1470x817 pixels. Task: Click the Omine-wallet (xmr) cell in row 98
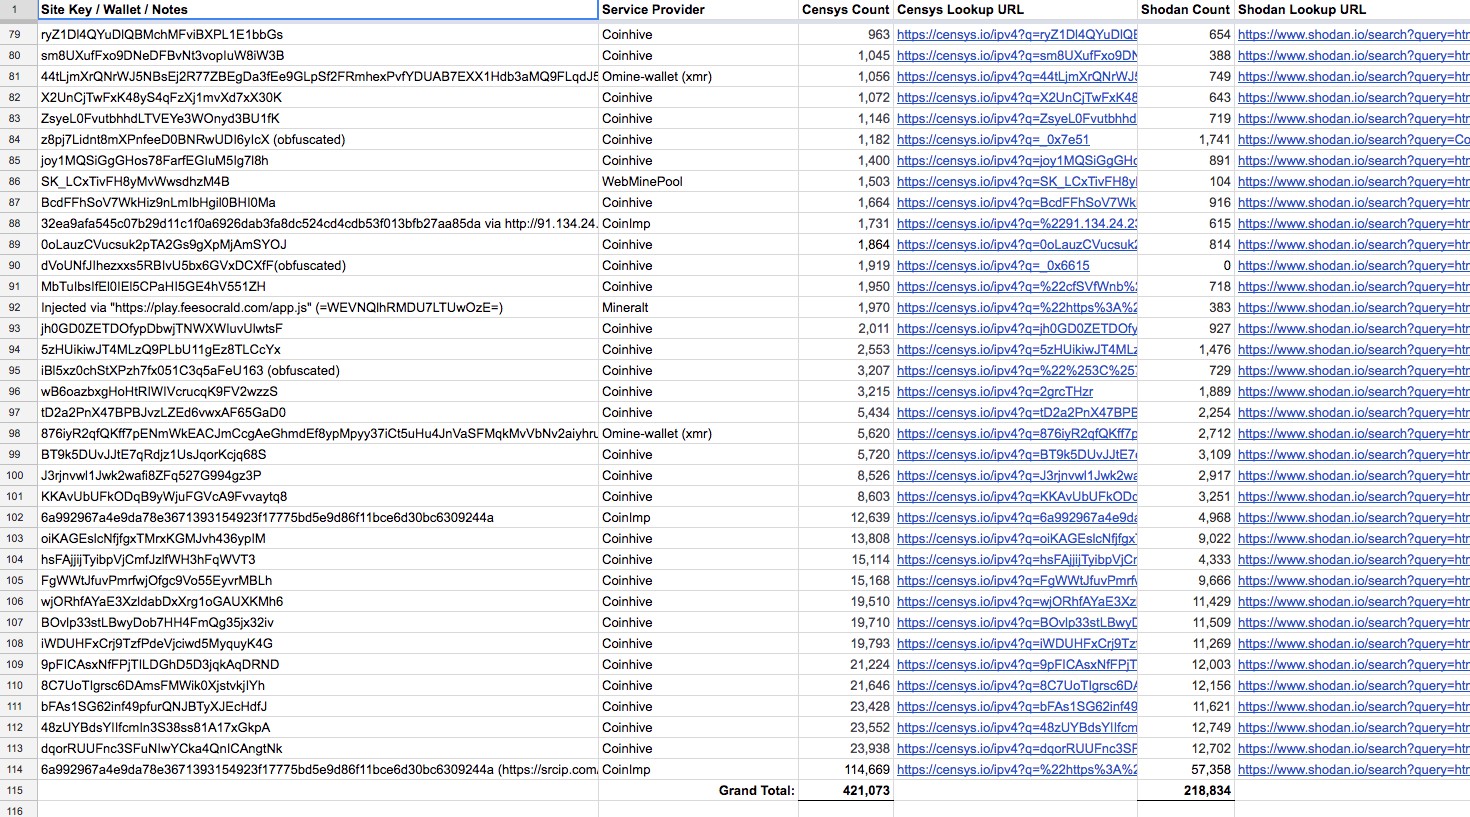pyautogui.click(x=698, y=433)
